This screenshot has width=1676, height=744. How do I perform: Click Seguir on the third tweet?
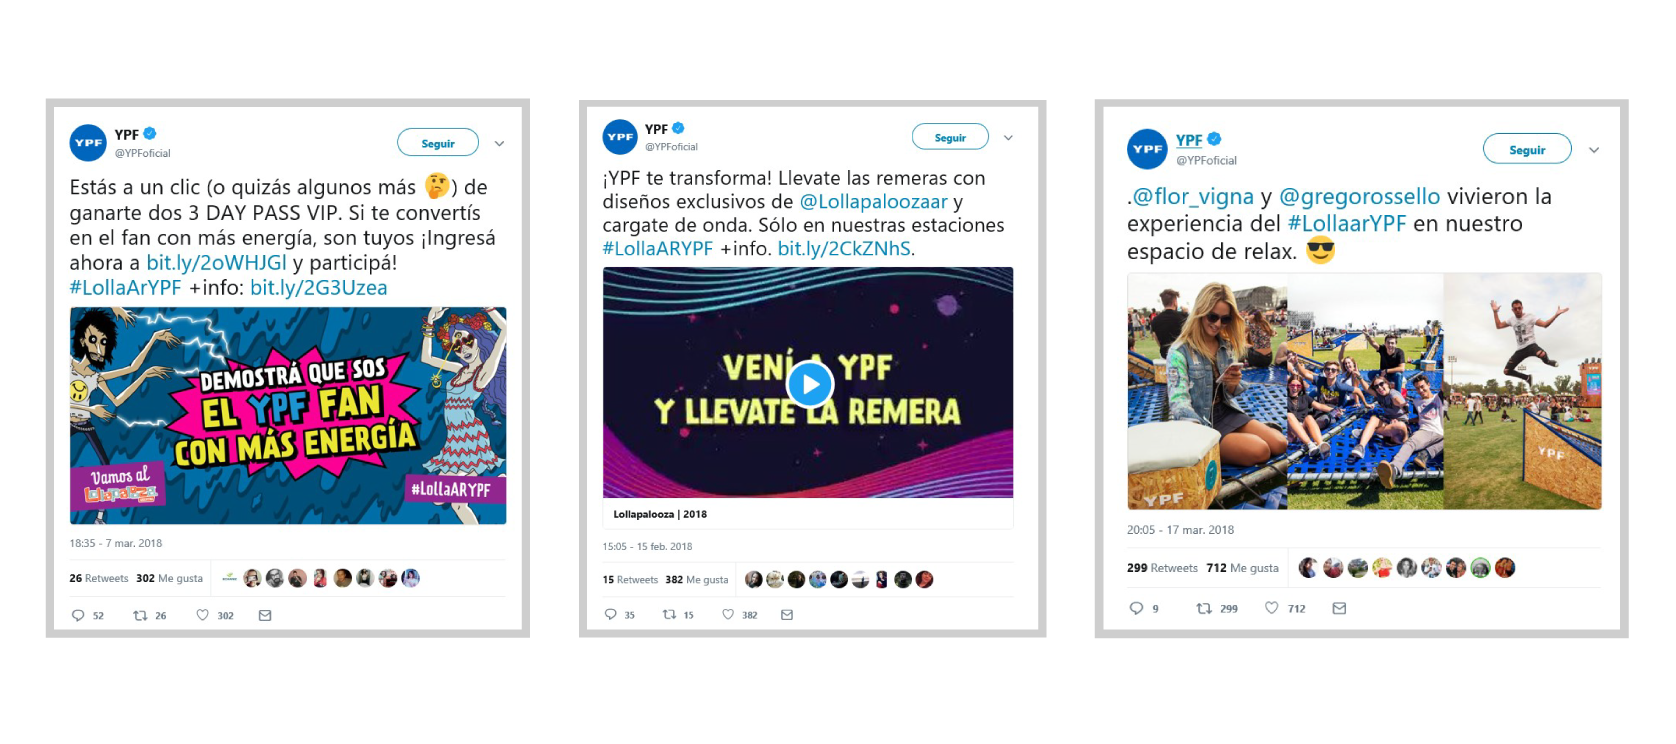click(1527, 149)
